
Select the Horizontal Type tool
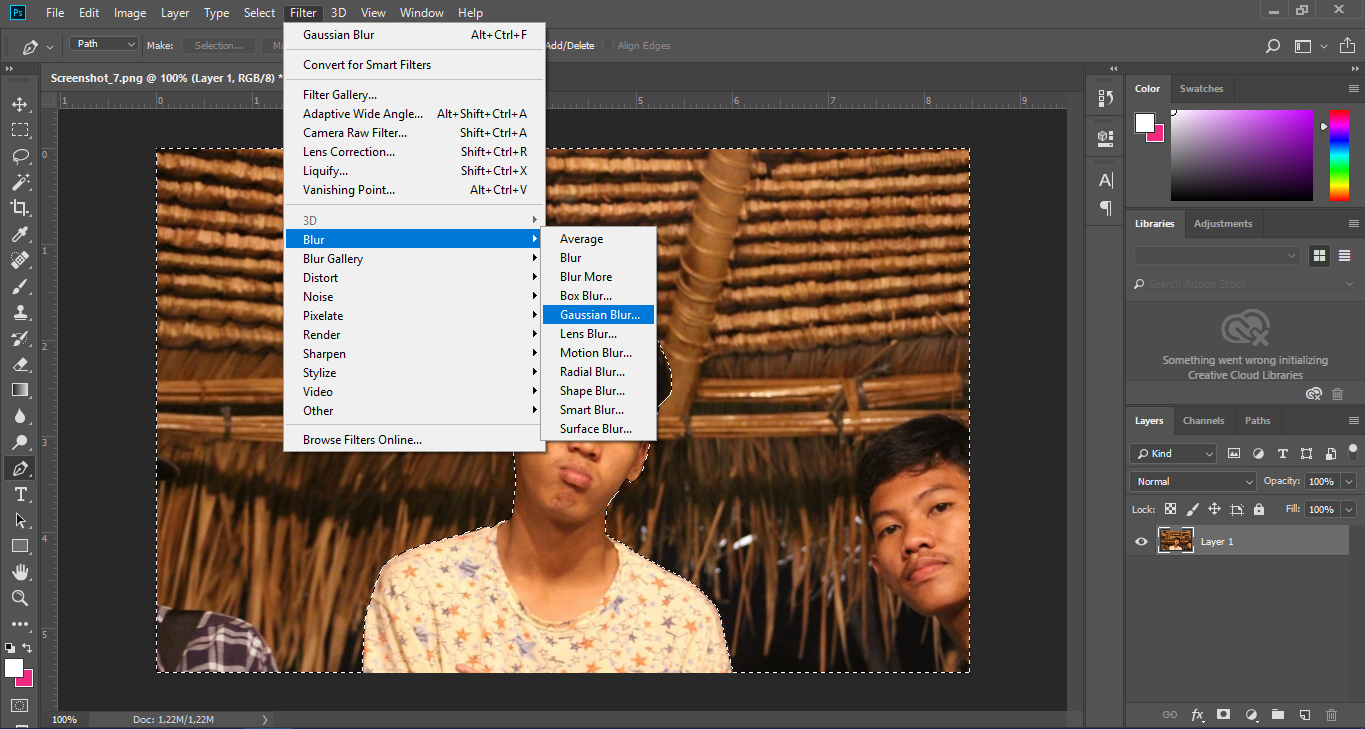19,495
